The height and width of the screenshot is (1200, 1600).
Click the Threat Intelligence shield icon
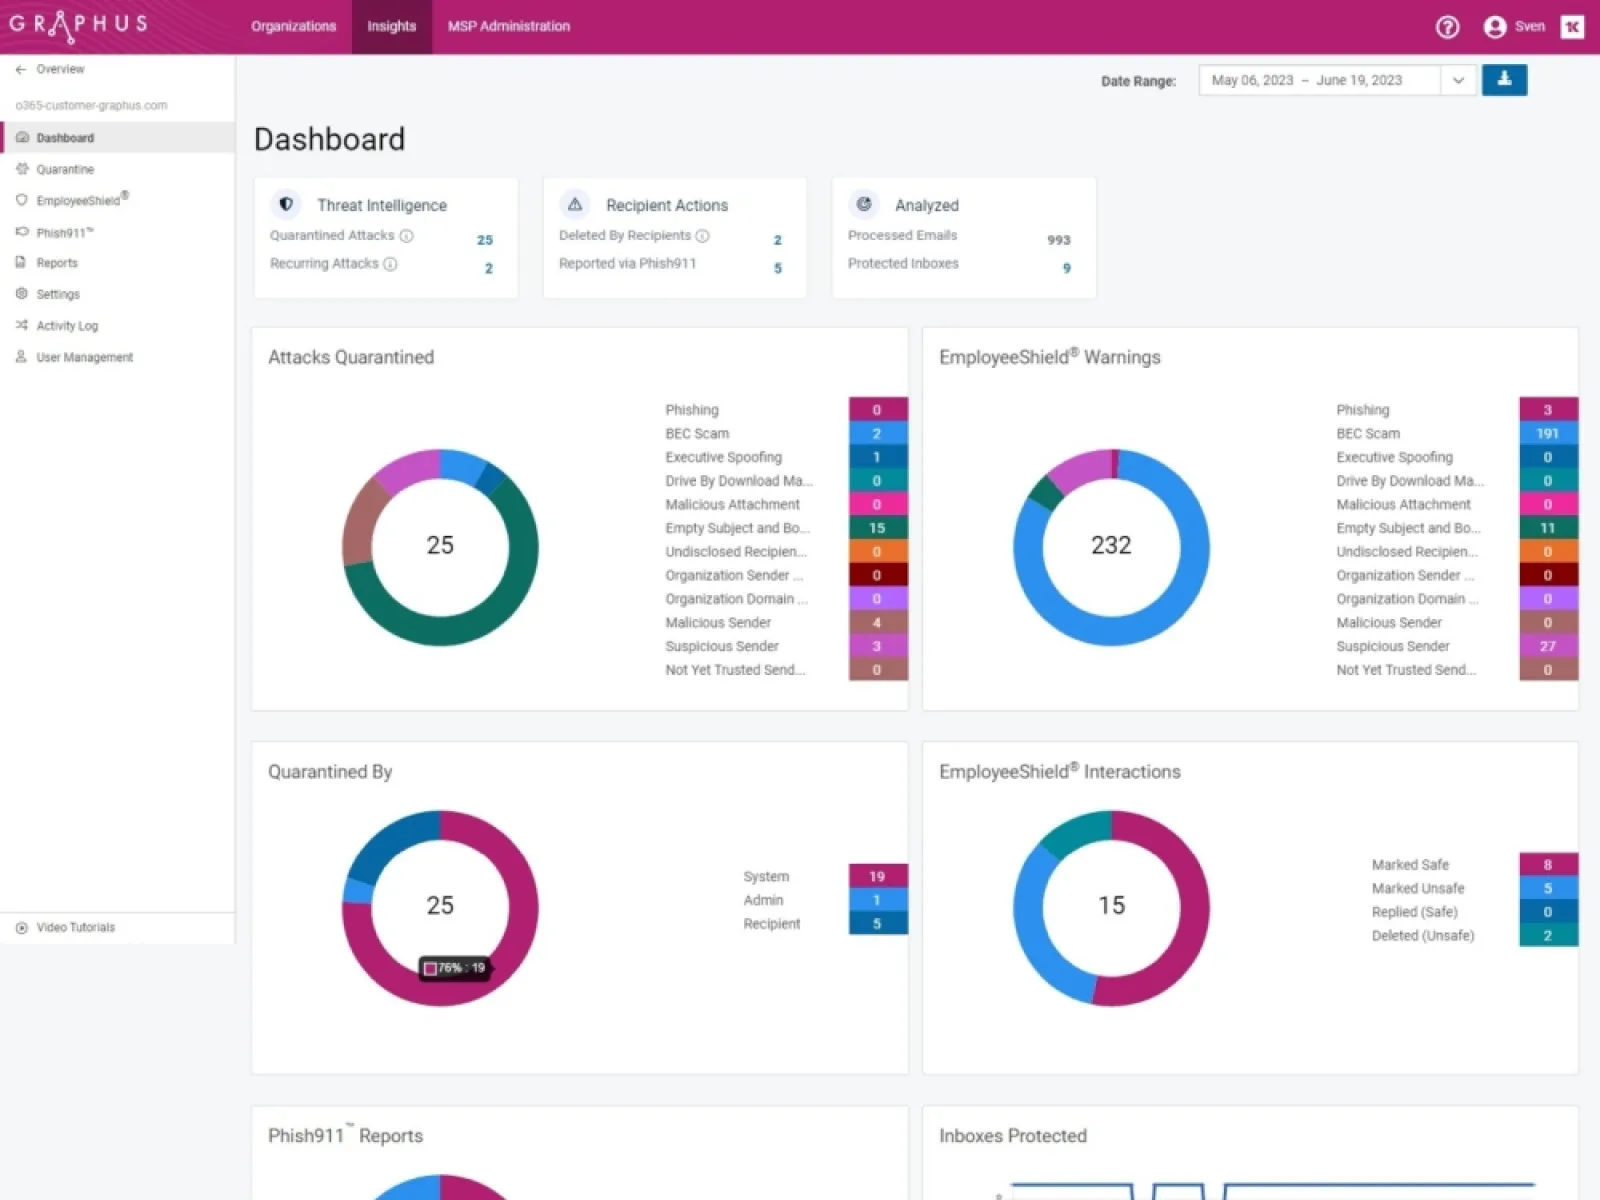click(286, 204)
